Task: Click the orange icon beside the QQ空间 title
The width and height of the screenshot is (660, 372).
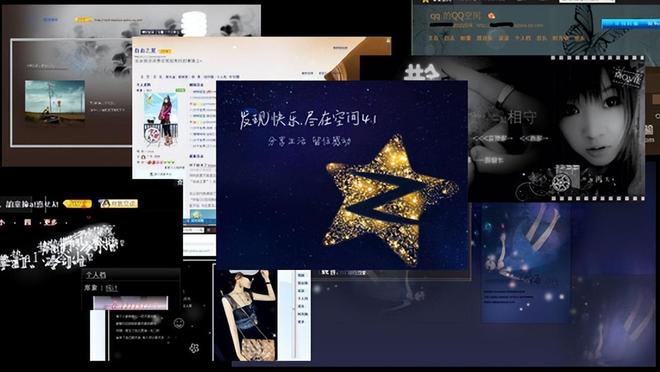Action: 491,16
